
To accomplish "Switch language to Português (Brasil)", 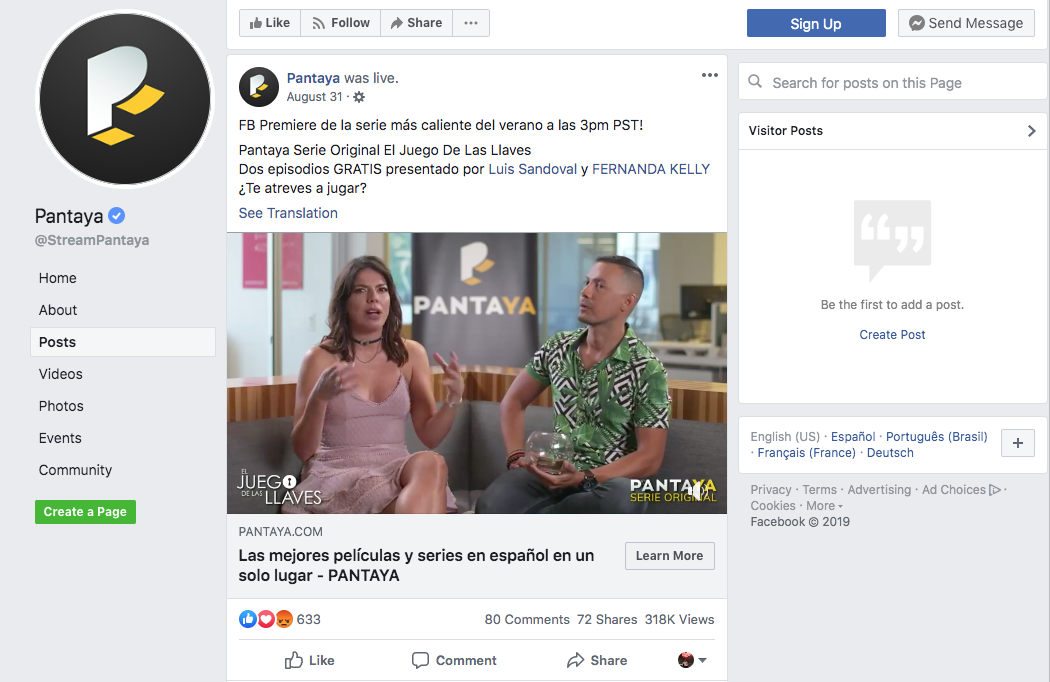I will pos(937,437).
